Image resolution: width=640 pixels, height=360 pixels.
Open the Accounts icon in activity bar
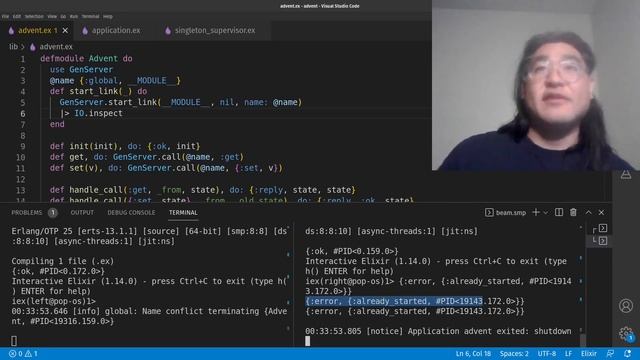coord(626,306)
